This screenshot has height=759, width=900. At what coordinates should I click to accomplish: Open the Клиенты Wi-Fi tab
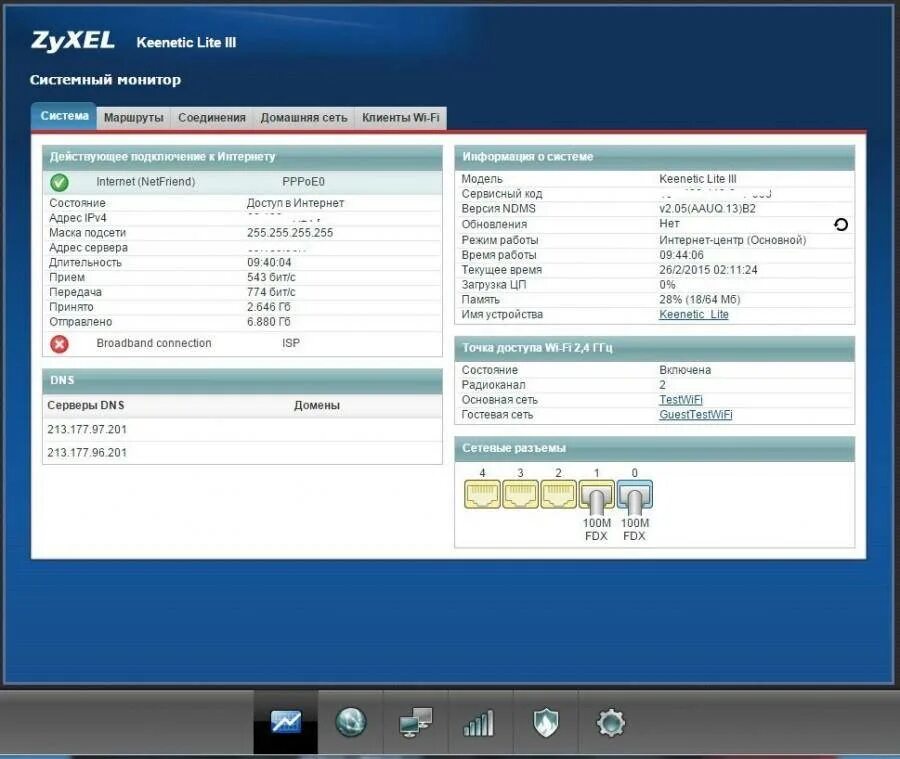pos(401,118)
